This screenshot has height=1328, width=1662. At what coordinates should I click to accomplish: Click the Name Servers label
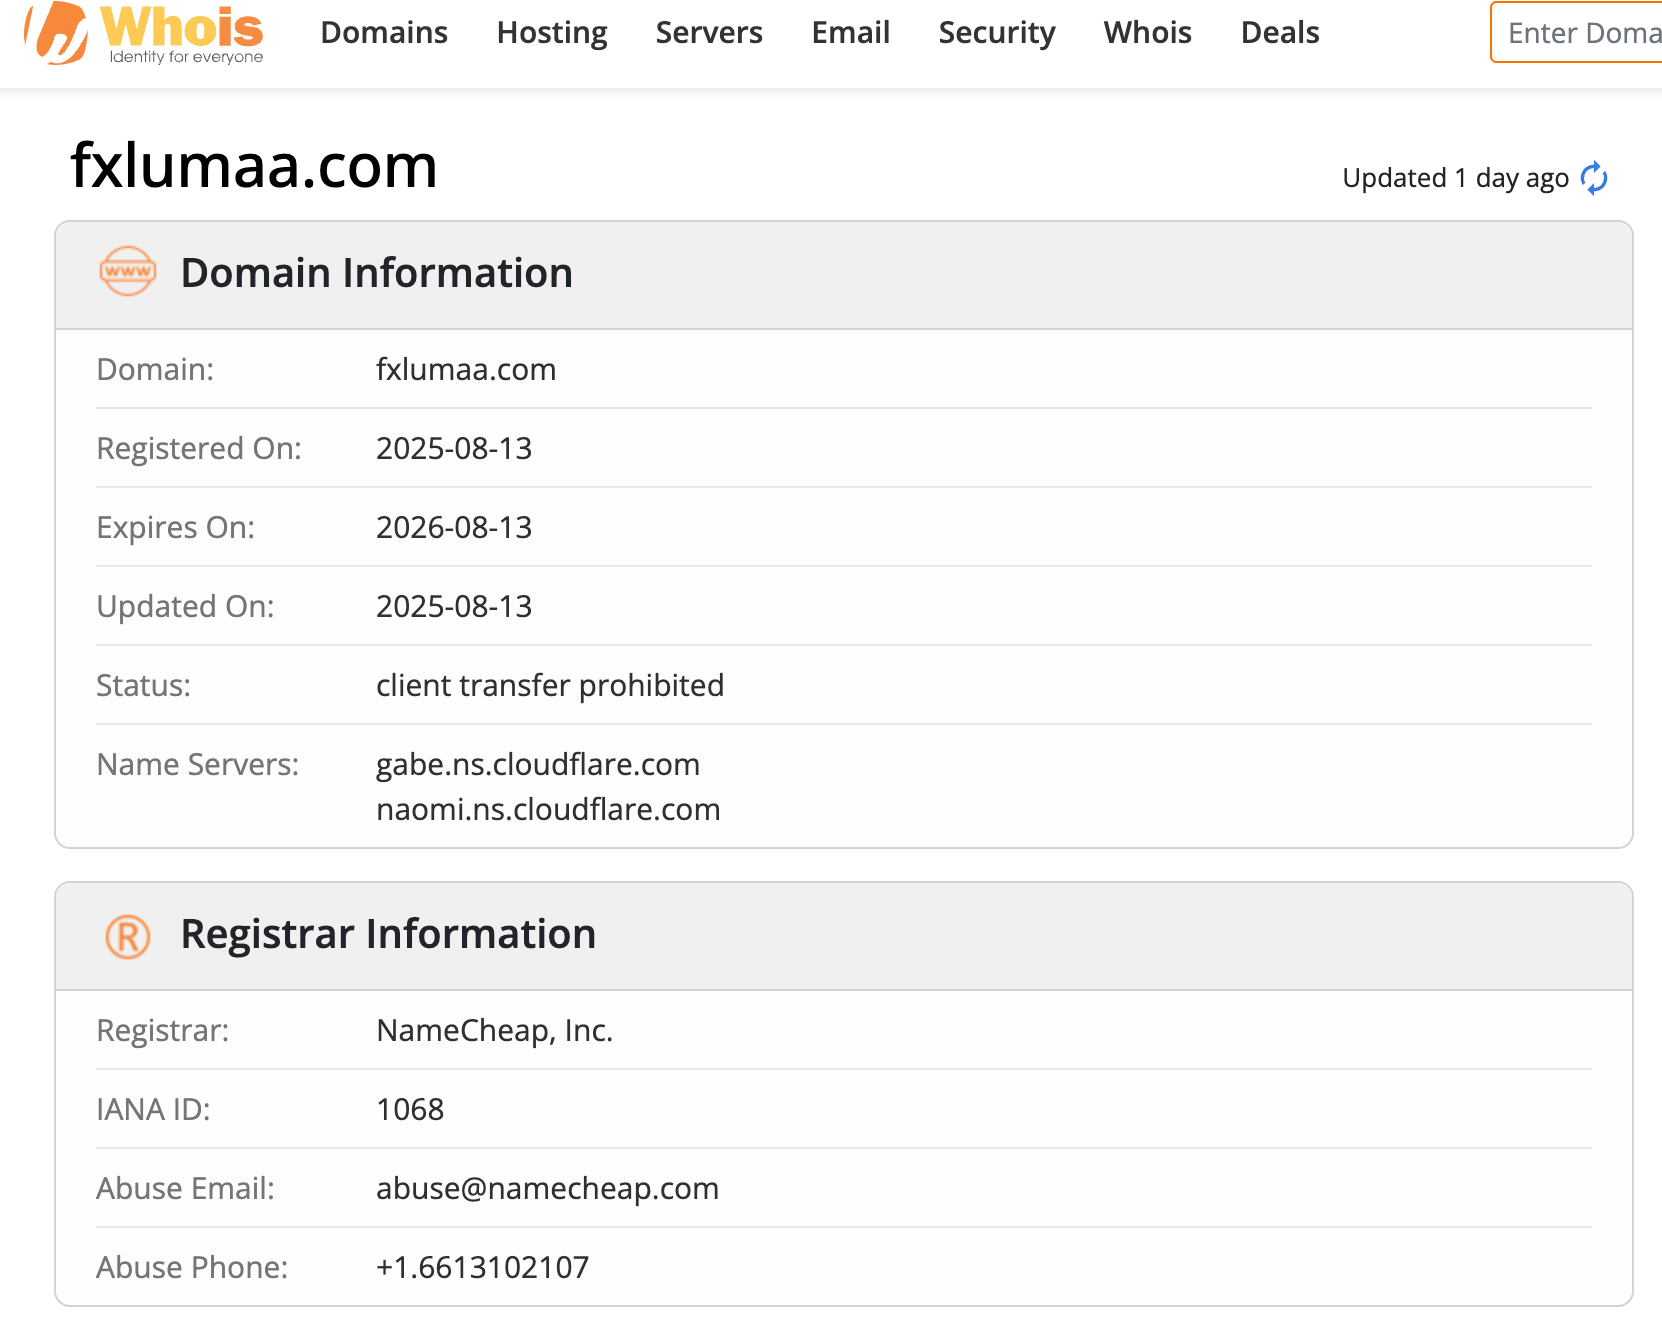pos(198,765)
